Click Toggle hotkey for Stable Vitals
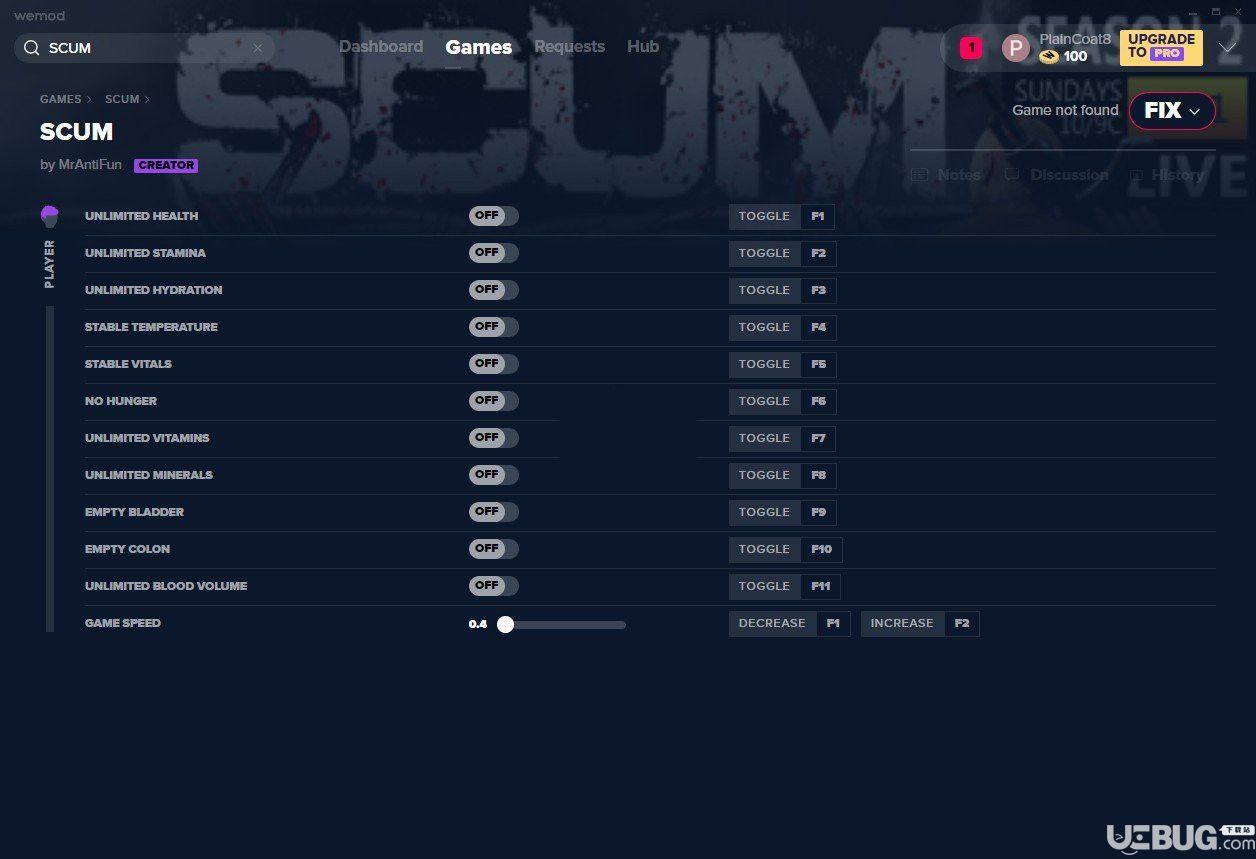This screenshot has width=1256, height=859. tap(781, 364)
